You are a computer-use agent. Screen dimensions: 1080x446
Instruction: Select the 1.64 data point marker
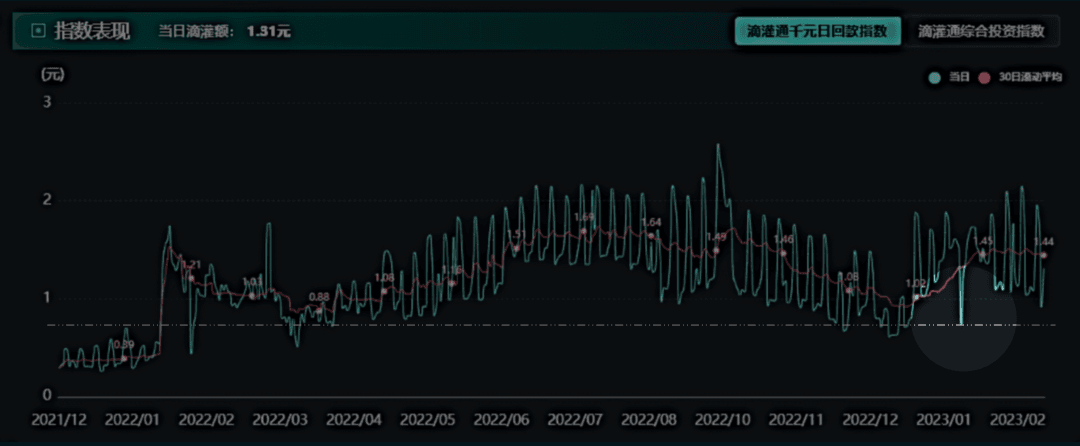(651, 235)
